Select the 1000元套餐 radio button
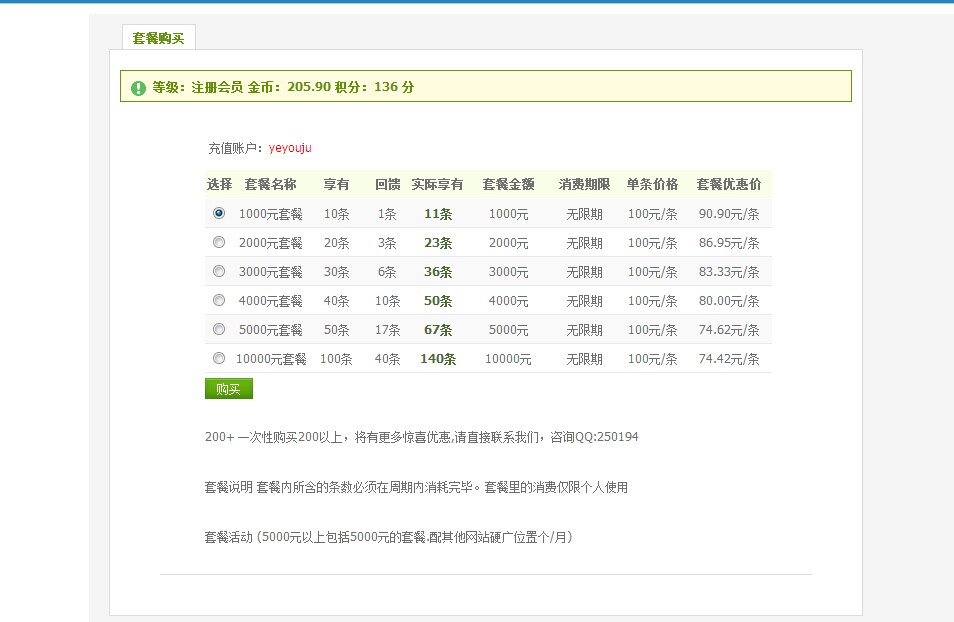954x622 pixels. click(219, 213)
